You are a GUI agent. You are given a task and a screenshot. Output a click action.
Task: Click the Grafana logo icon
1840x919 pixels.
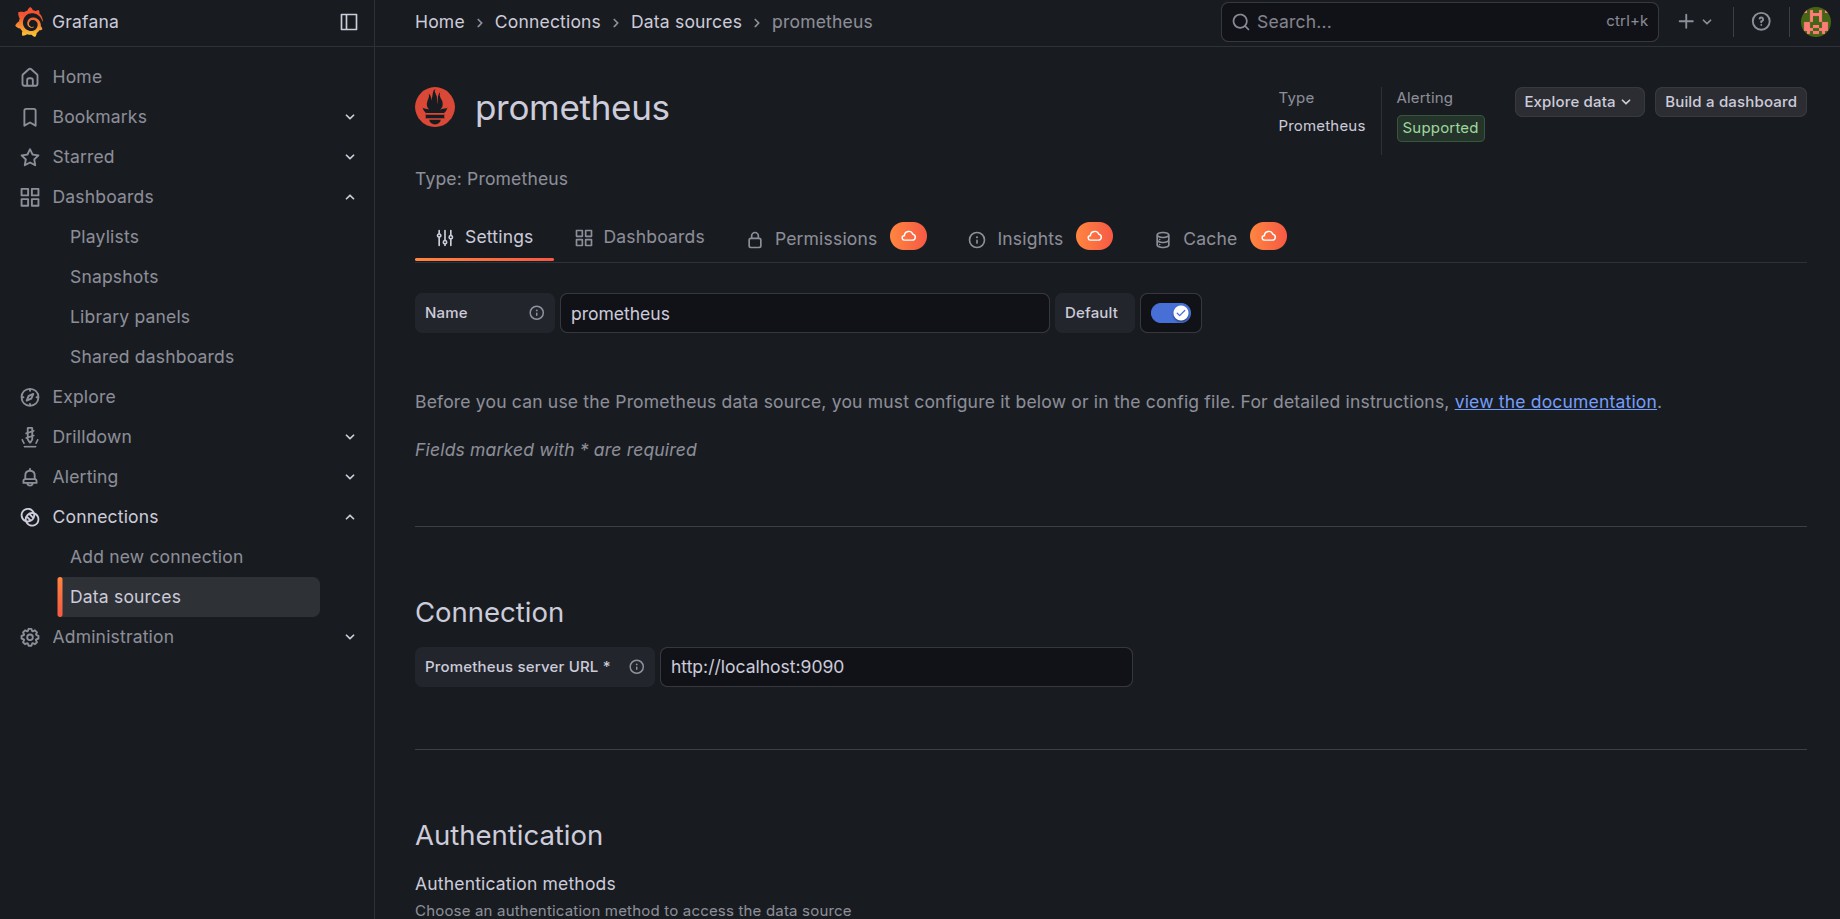30,22
